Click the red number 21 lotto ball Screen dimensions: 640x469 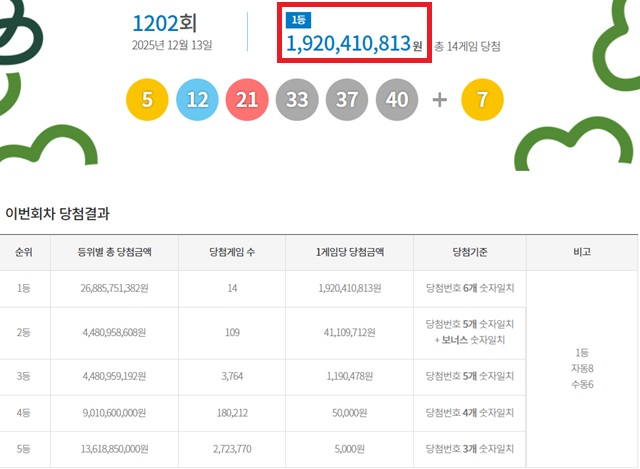point(247,100)
